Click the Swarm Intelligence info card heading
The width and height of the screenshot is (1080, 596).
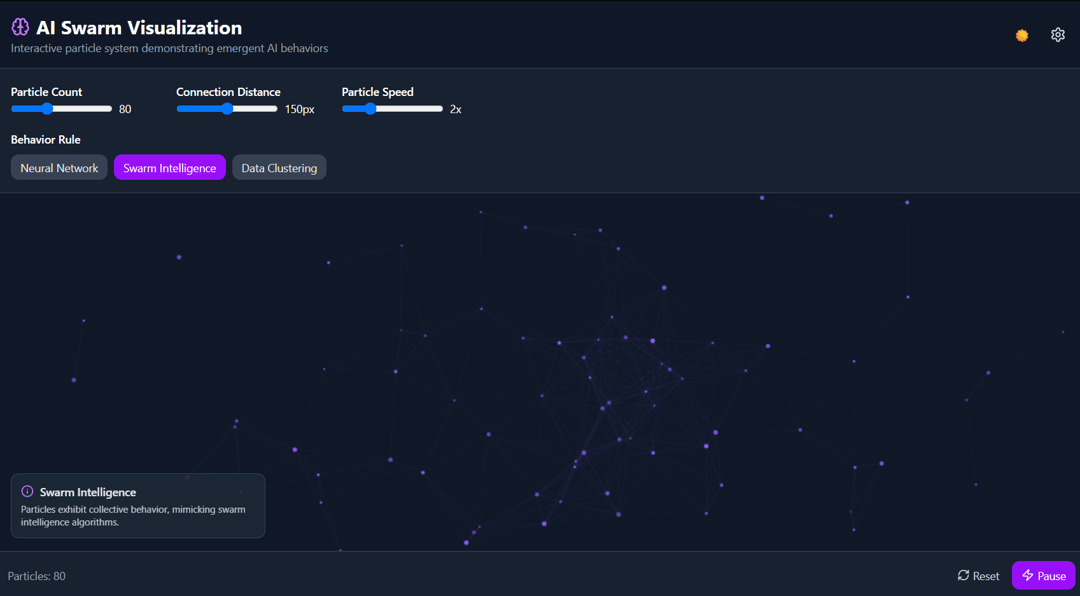[x=87, y=492]
